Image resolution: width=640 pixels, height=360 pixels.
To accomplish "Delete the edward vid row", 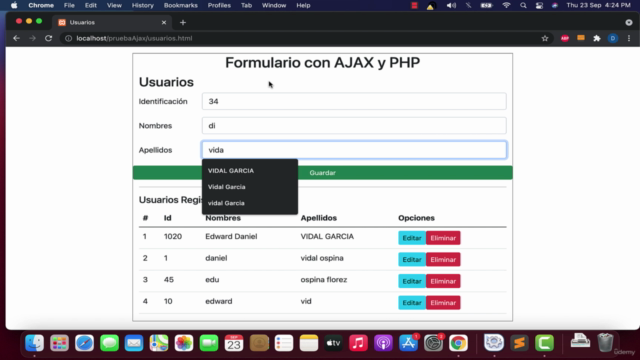I will coord(443,303).
